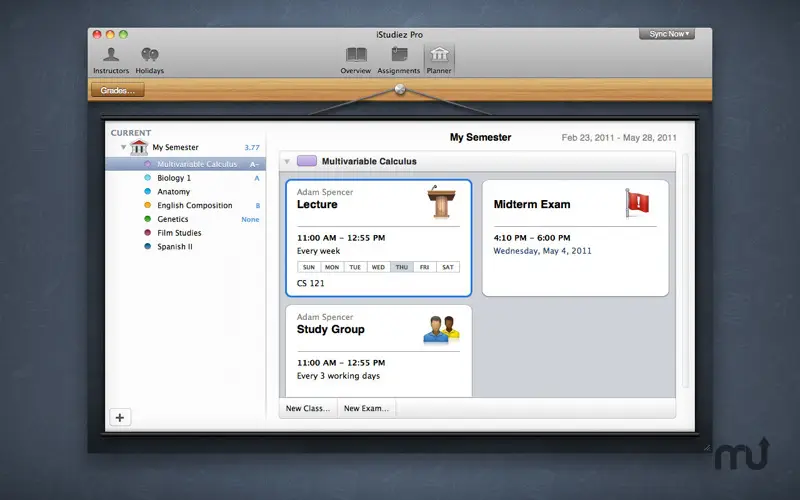Open the Sync Now dropdown
800x500 pixels.
pyautogui.click(x=667, y=34)
